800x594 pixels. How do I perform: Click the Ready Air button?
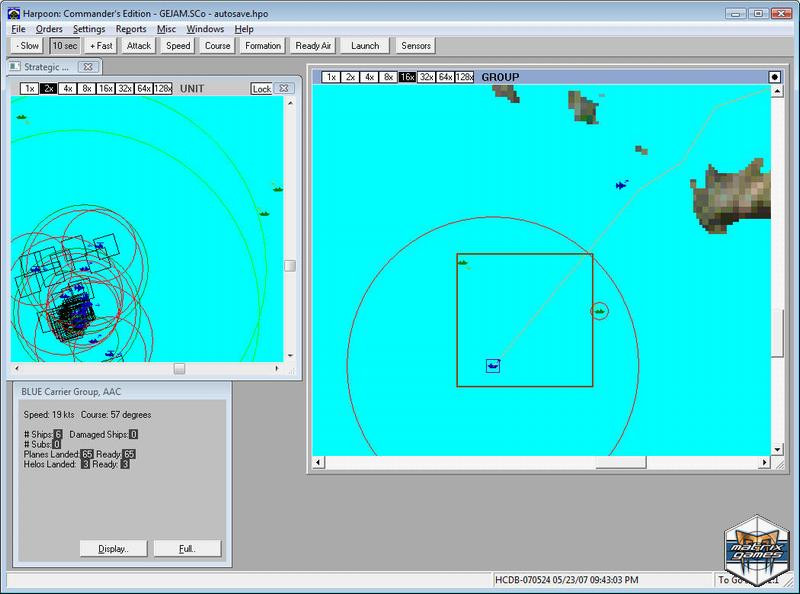[313, 46]
